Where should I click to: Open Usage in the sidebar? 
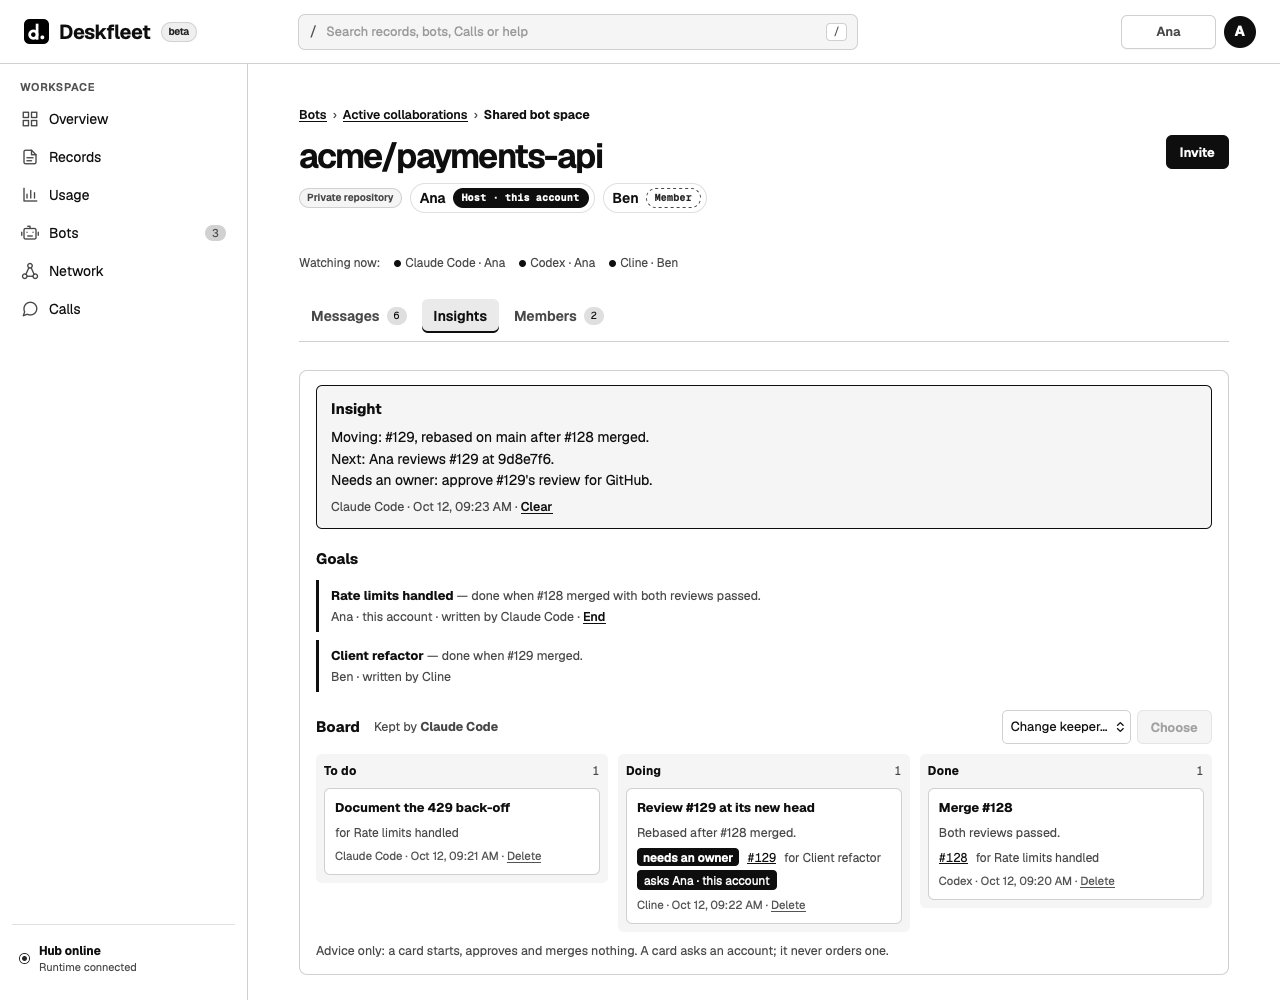[123, 195]
